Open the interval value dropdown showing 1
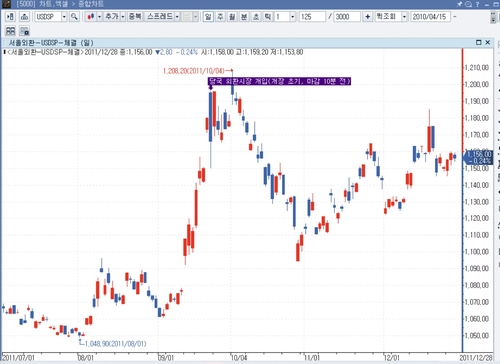The image size is (500, 364). (x=292, y=17)
